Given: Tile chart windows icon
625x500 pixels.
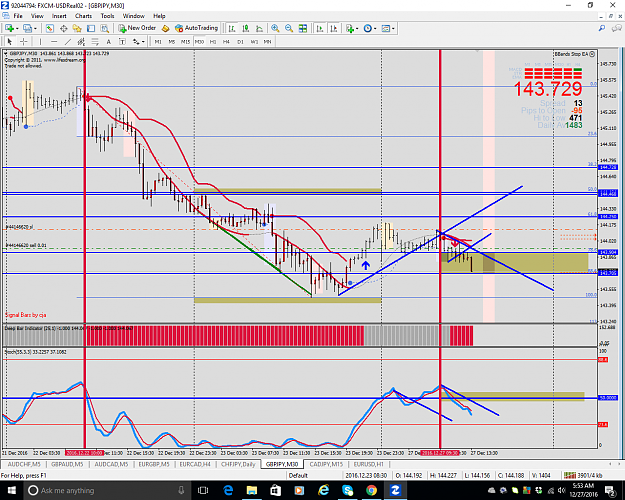Looking at the screenshot, I should pyautogui.click(x=303, y=28).
